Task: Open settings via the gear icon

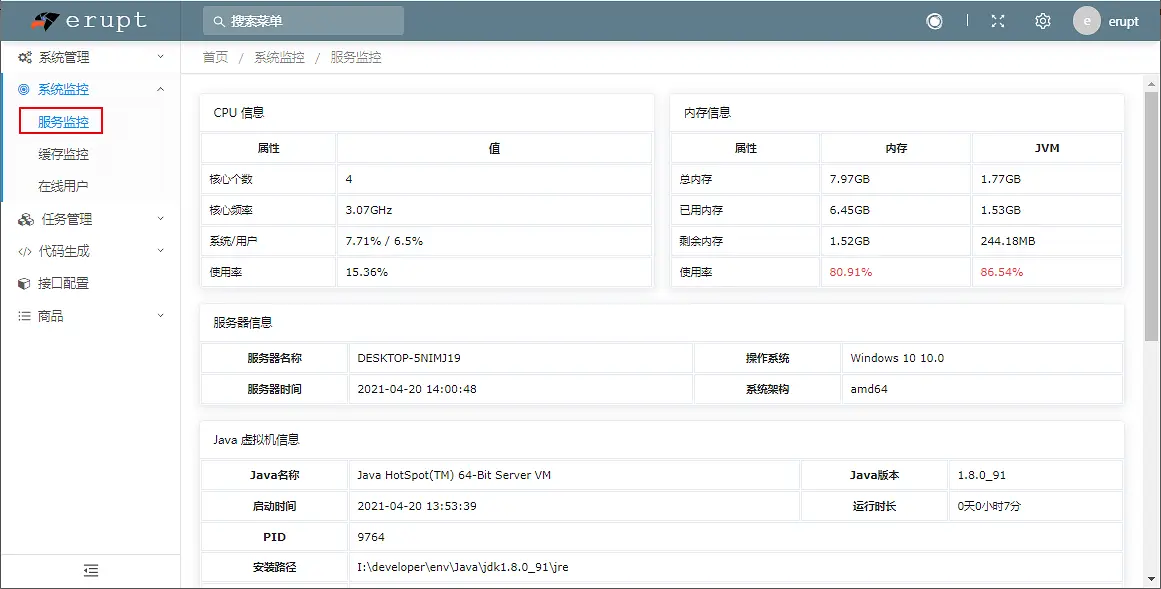Action: 1042,20
